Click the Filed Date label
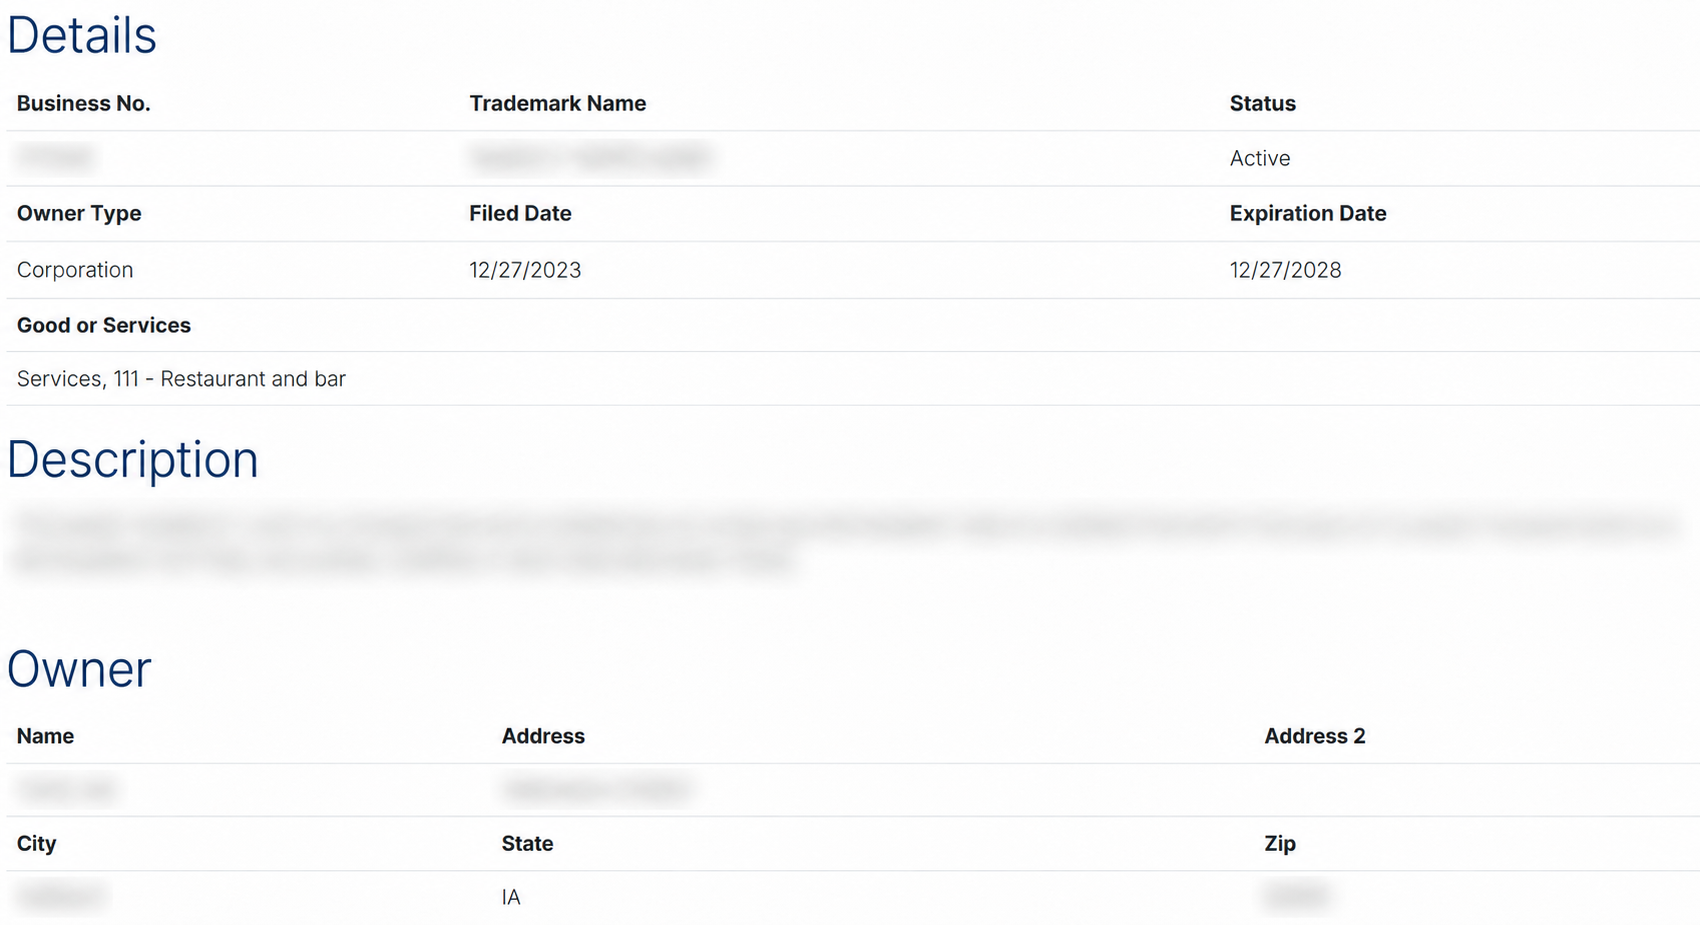Viewport: 1700px width, 925px height. (x=520, y=214)
